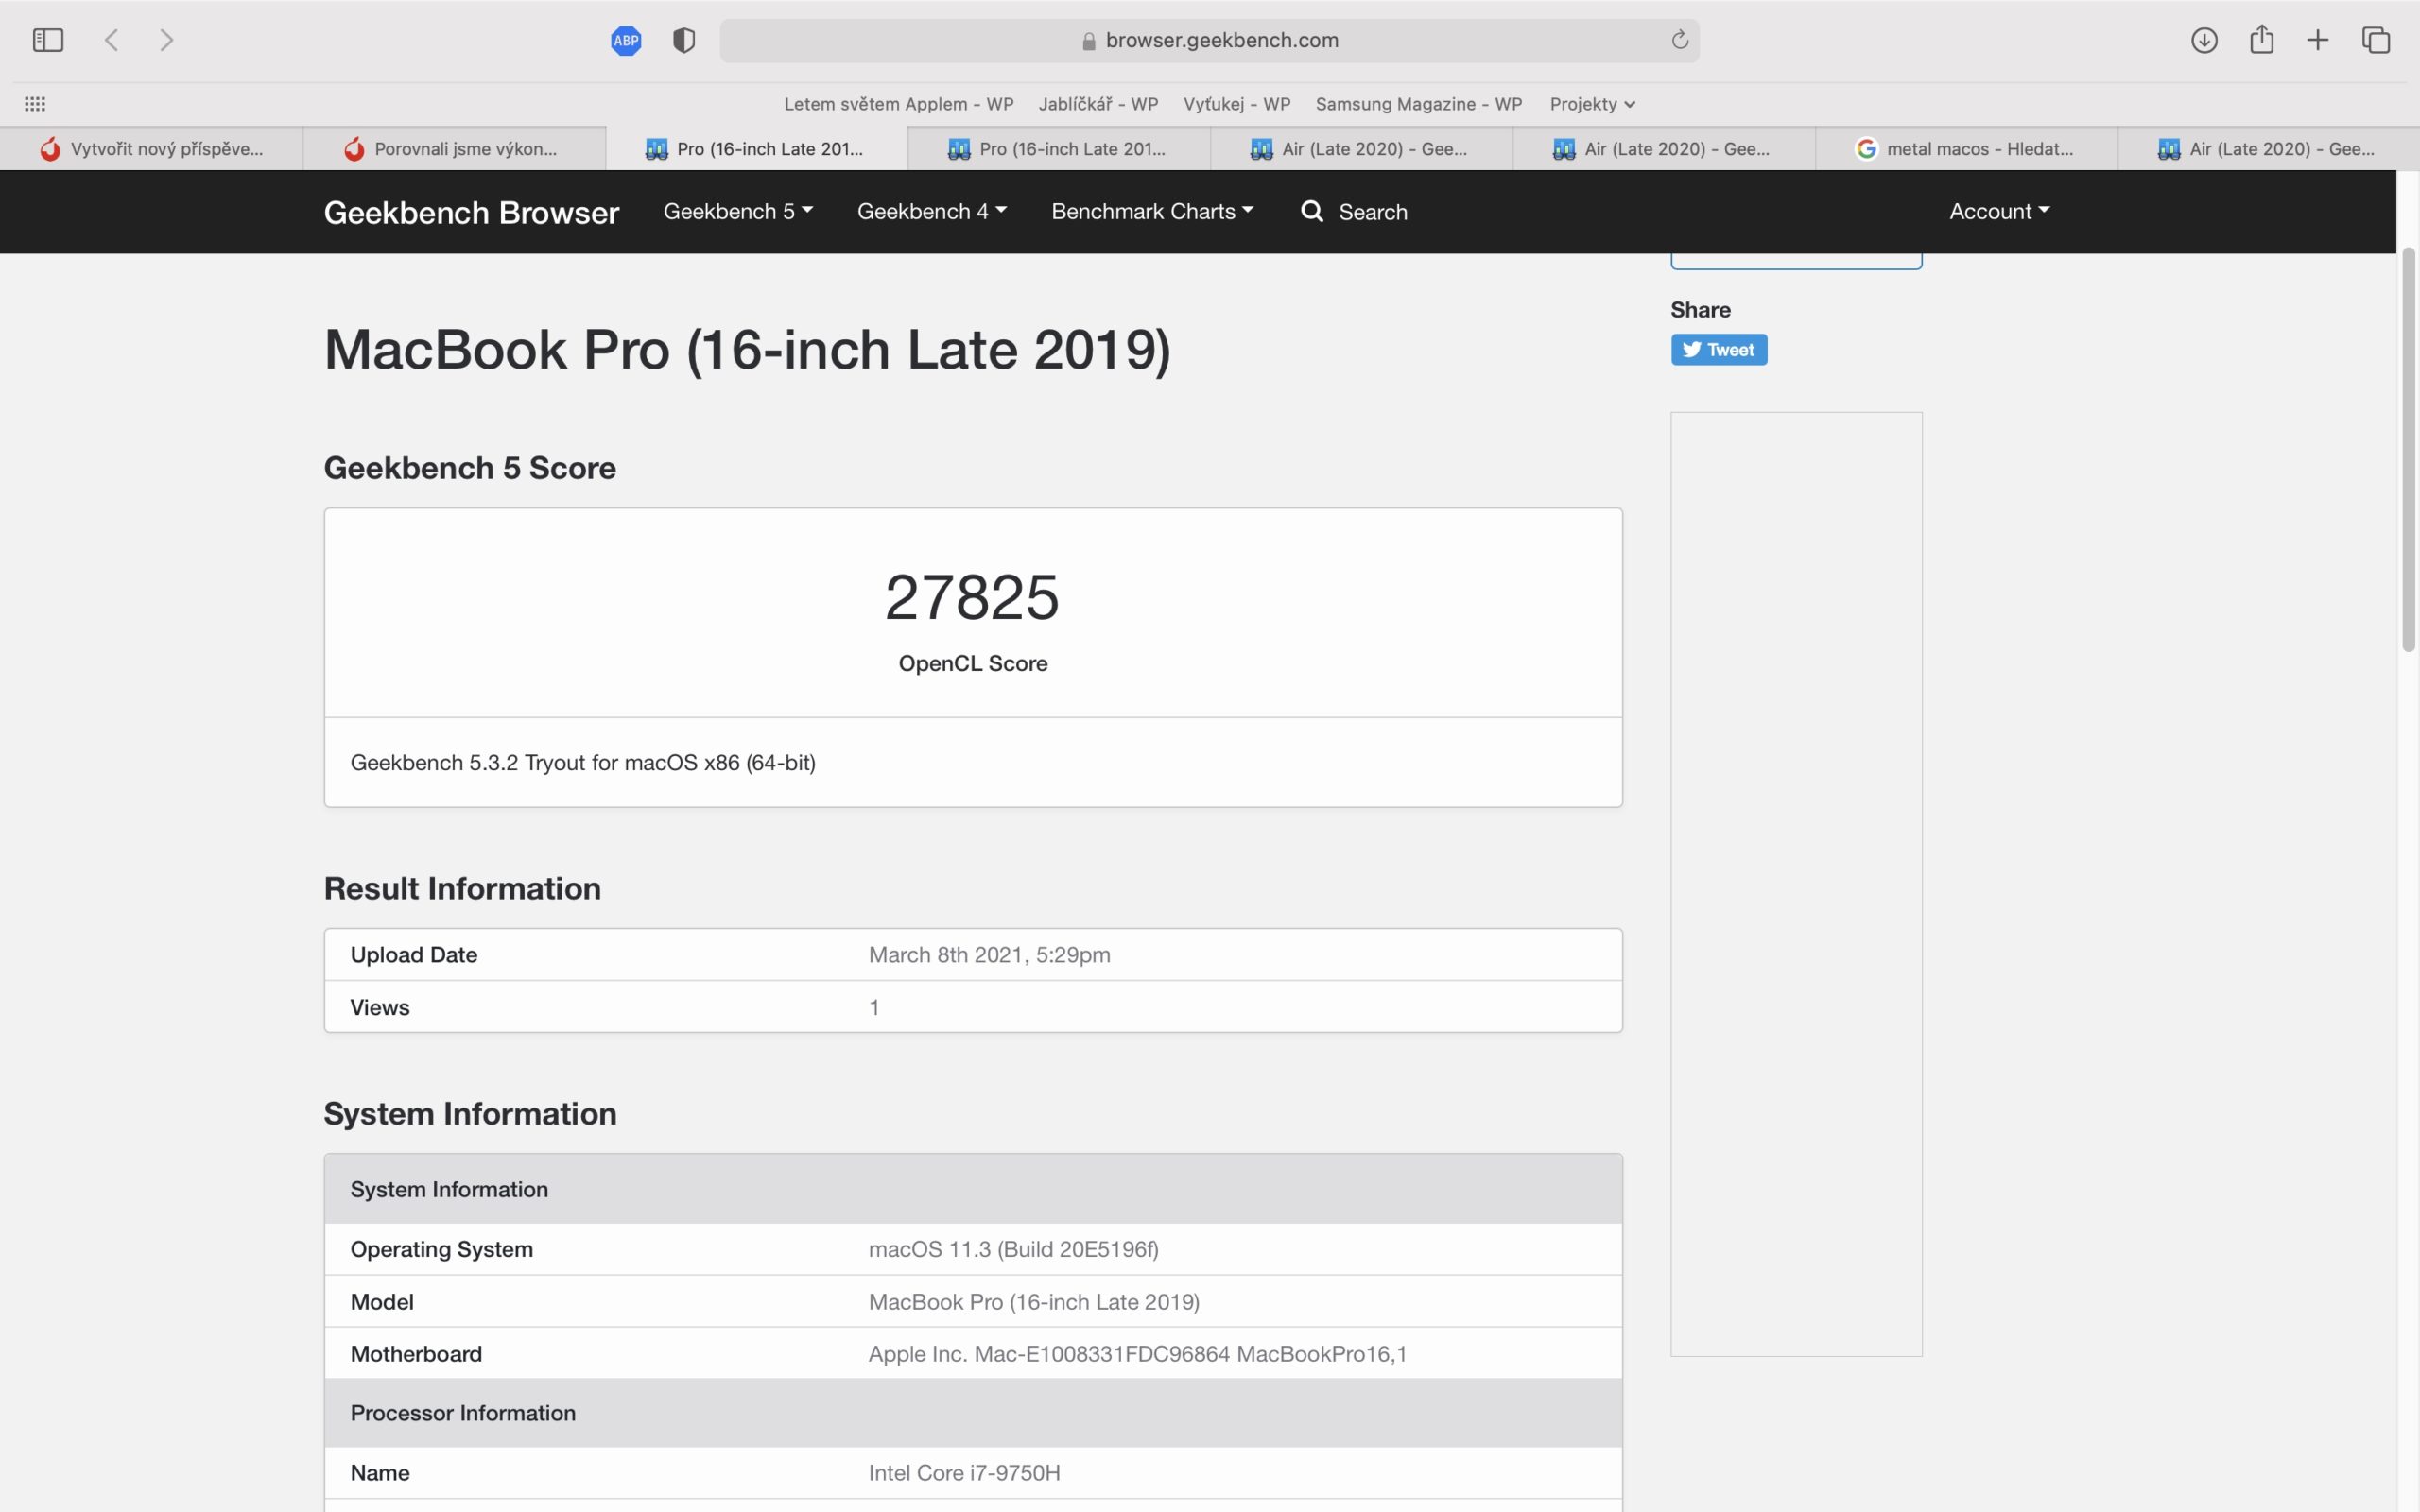Switch to the Porovnali jsme výkon... tab
The height and width of the screenshot is (1512, 2420).
point(454,149)
